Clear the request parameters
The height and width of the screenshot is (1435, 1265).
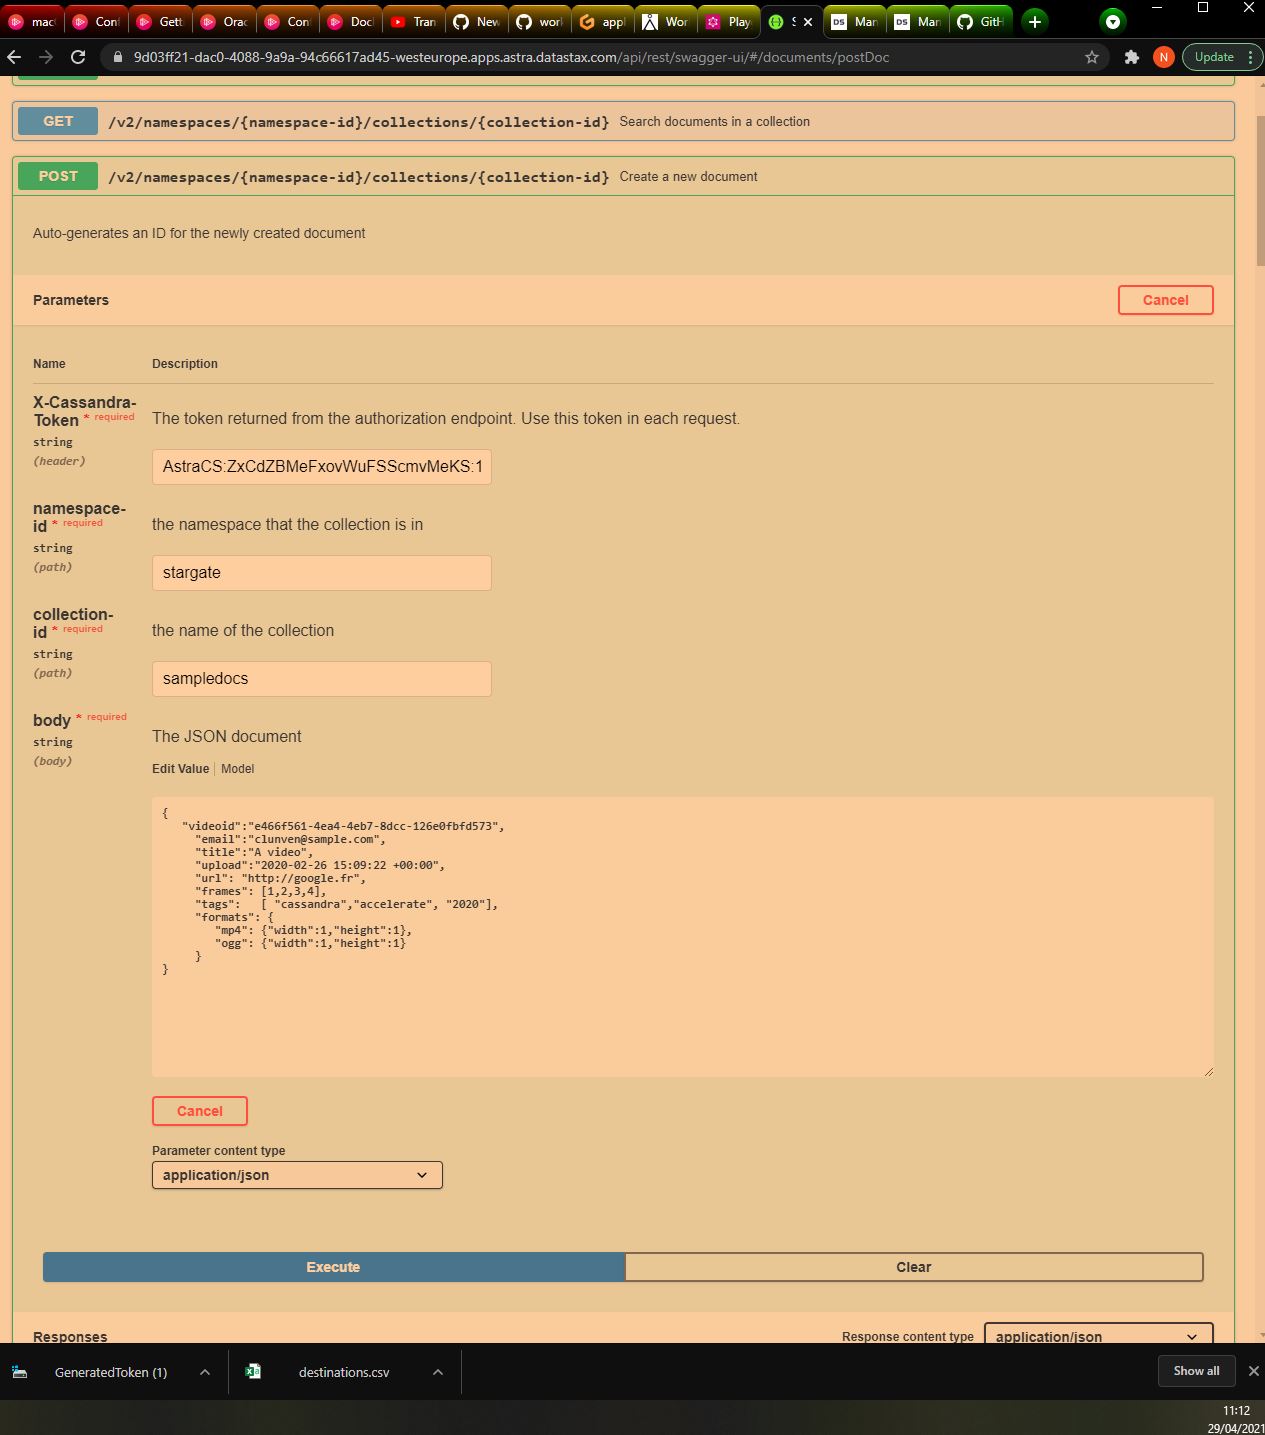pyautogui.click(x=913, y=1266)
